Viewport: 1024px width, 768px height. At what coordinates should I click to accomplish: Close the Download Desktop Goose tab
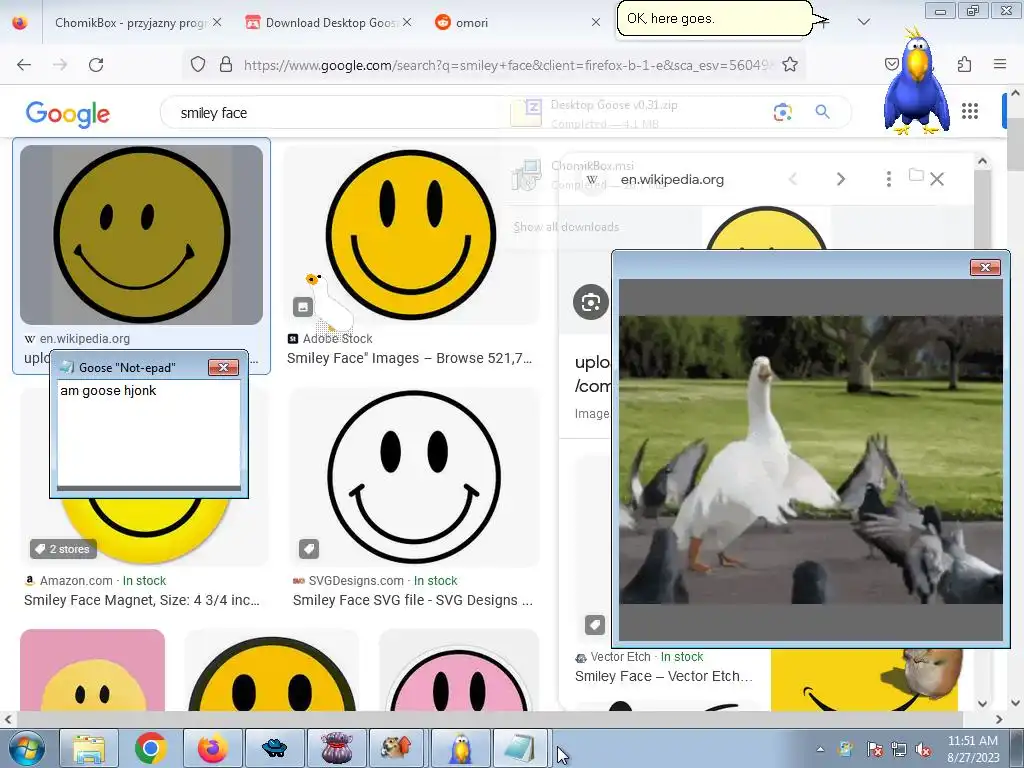407,22
